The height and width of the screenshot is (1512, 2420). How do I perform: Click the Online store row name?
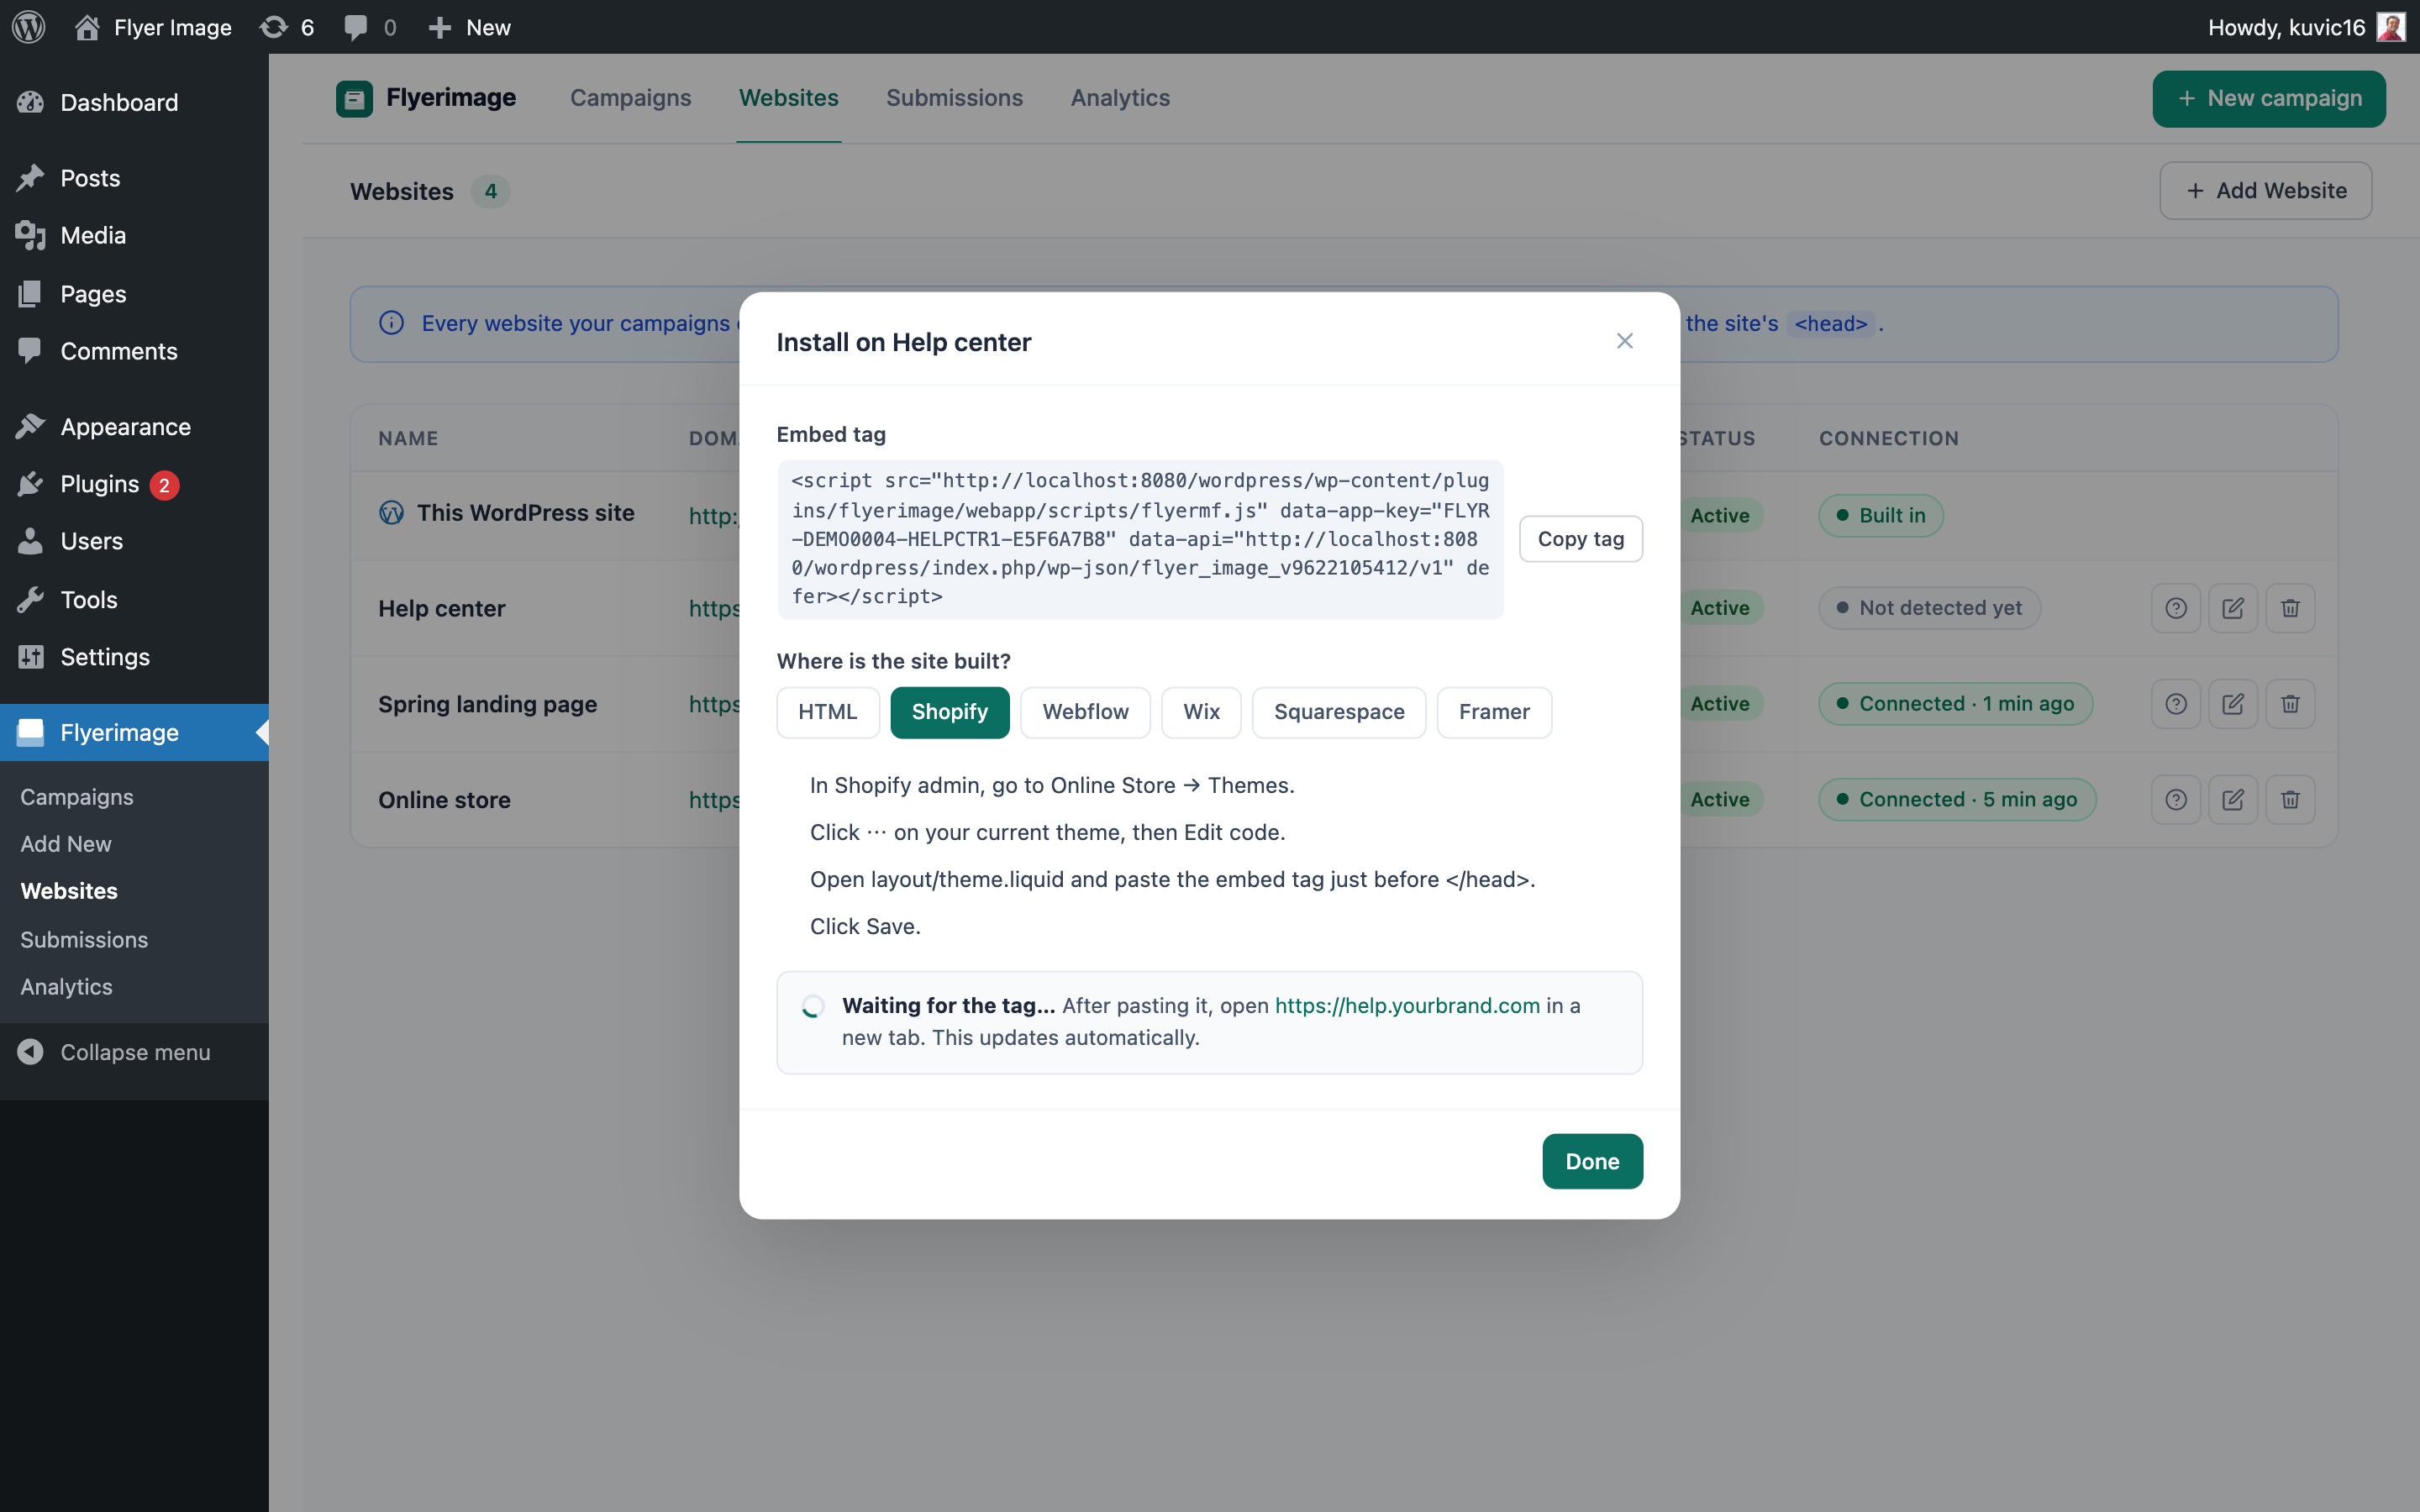(x=444, y=800)
